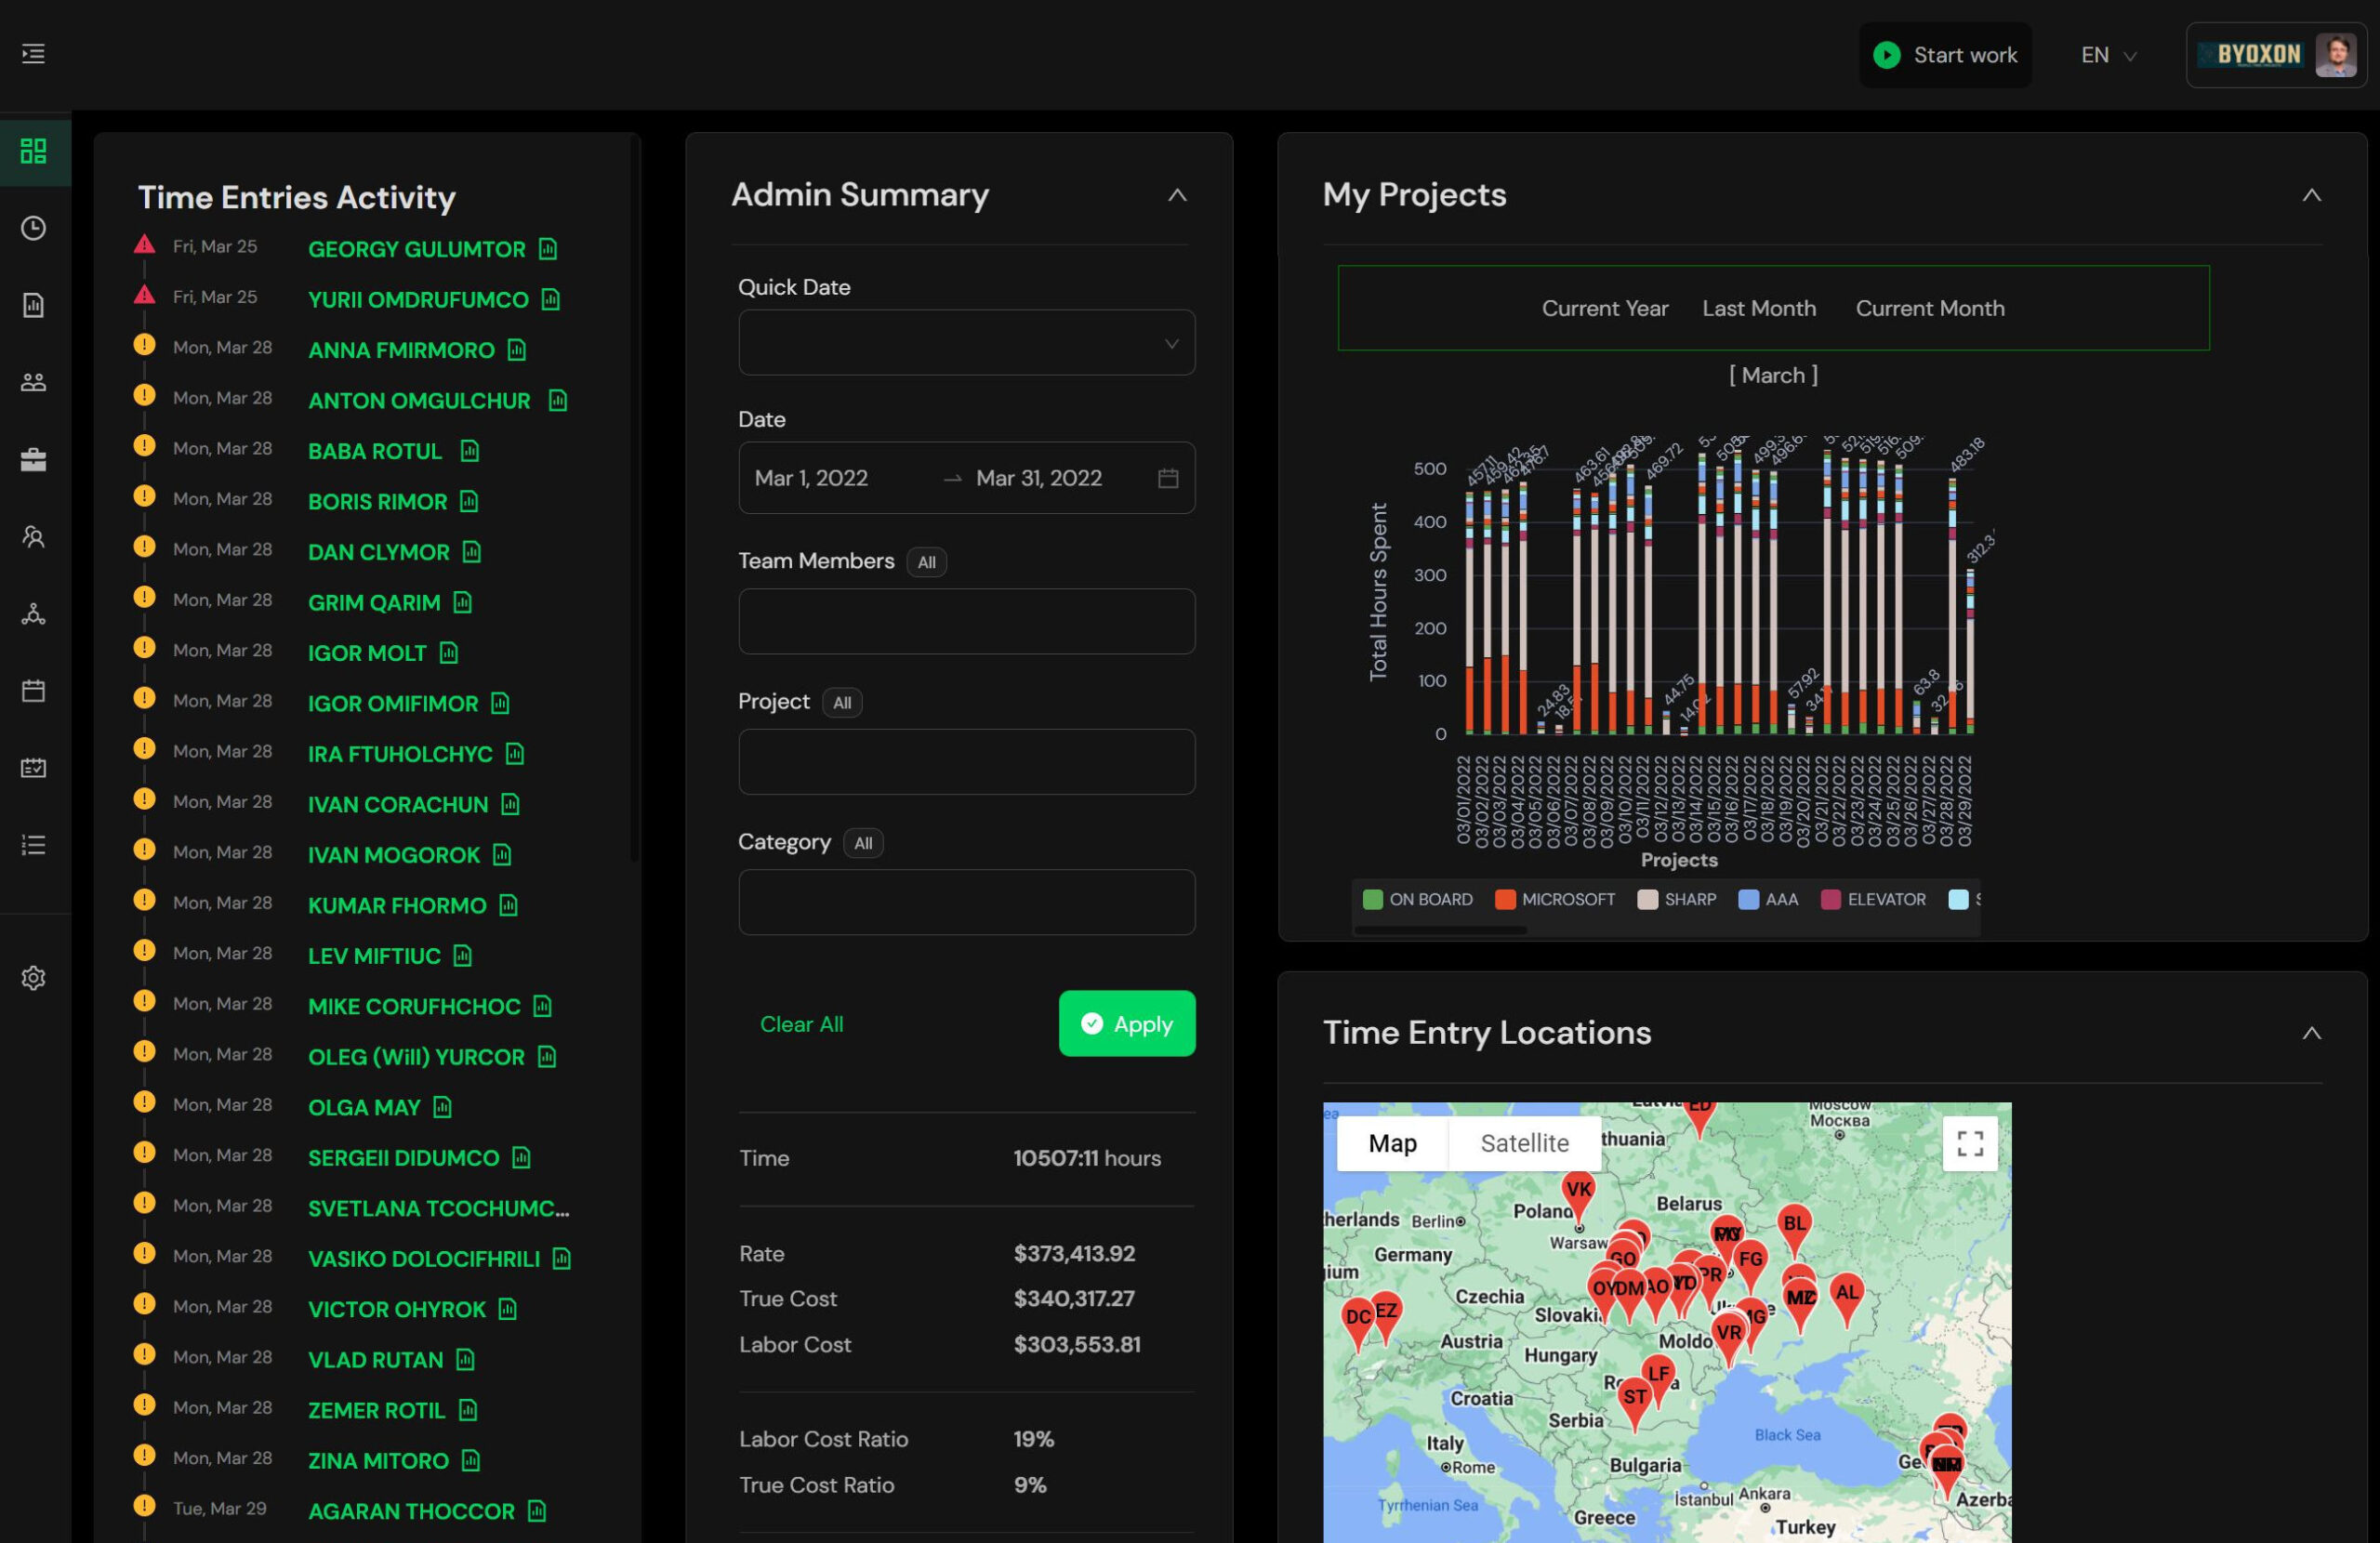The height and width of the screenshot is (1543, 2380).
Task: Open report icon next to YURII OMDRUFUMCO
Action: (x=551, y=299)
